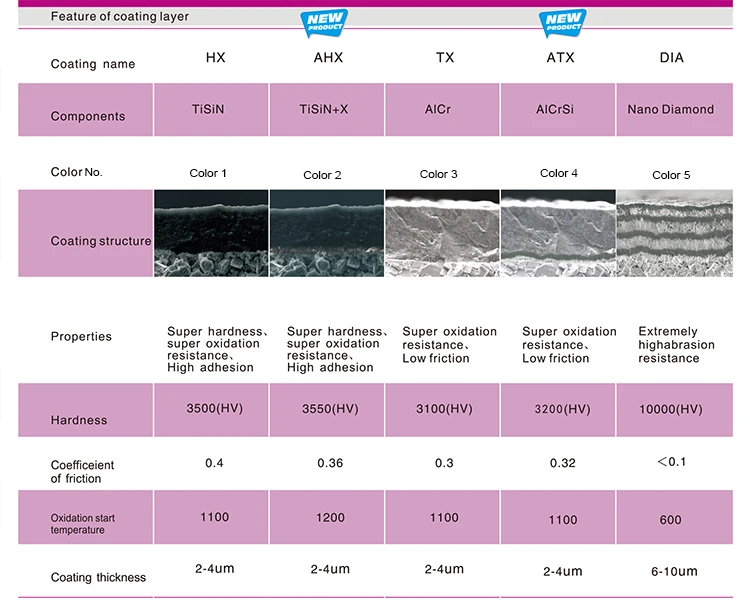Select the ATX coating name
This screenshot has width=750, height=608.
tap(561, 57)
